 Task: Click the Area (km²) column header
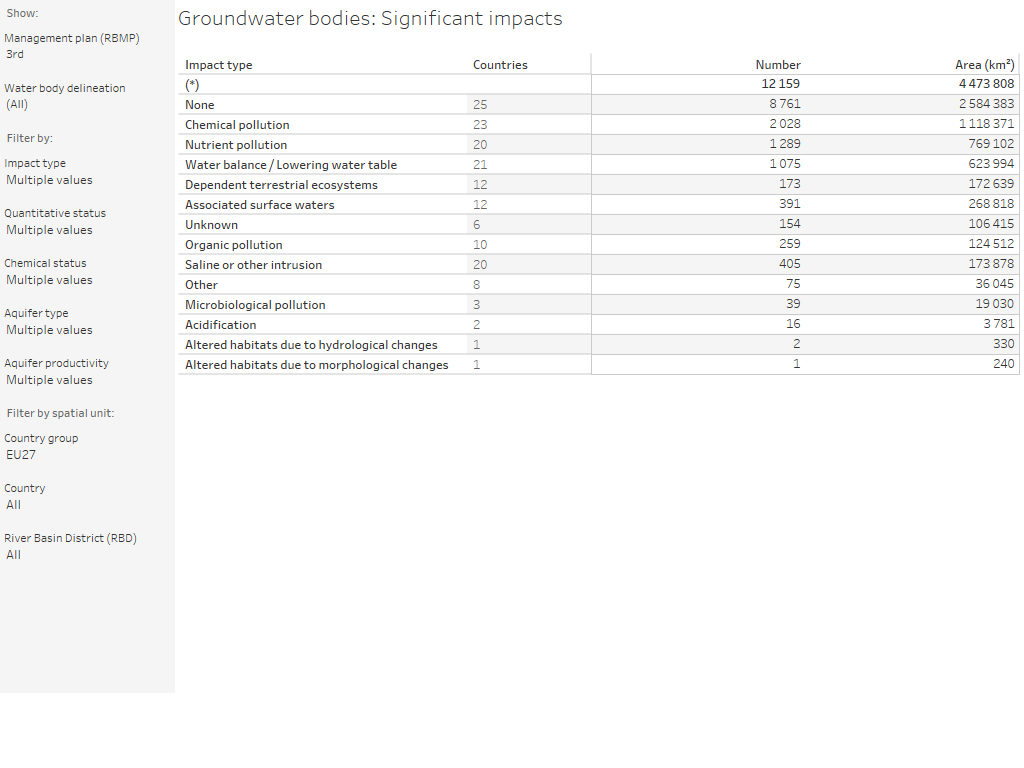pos(985,65)
